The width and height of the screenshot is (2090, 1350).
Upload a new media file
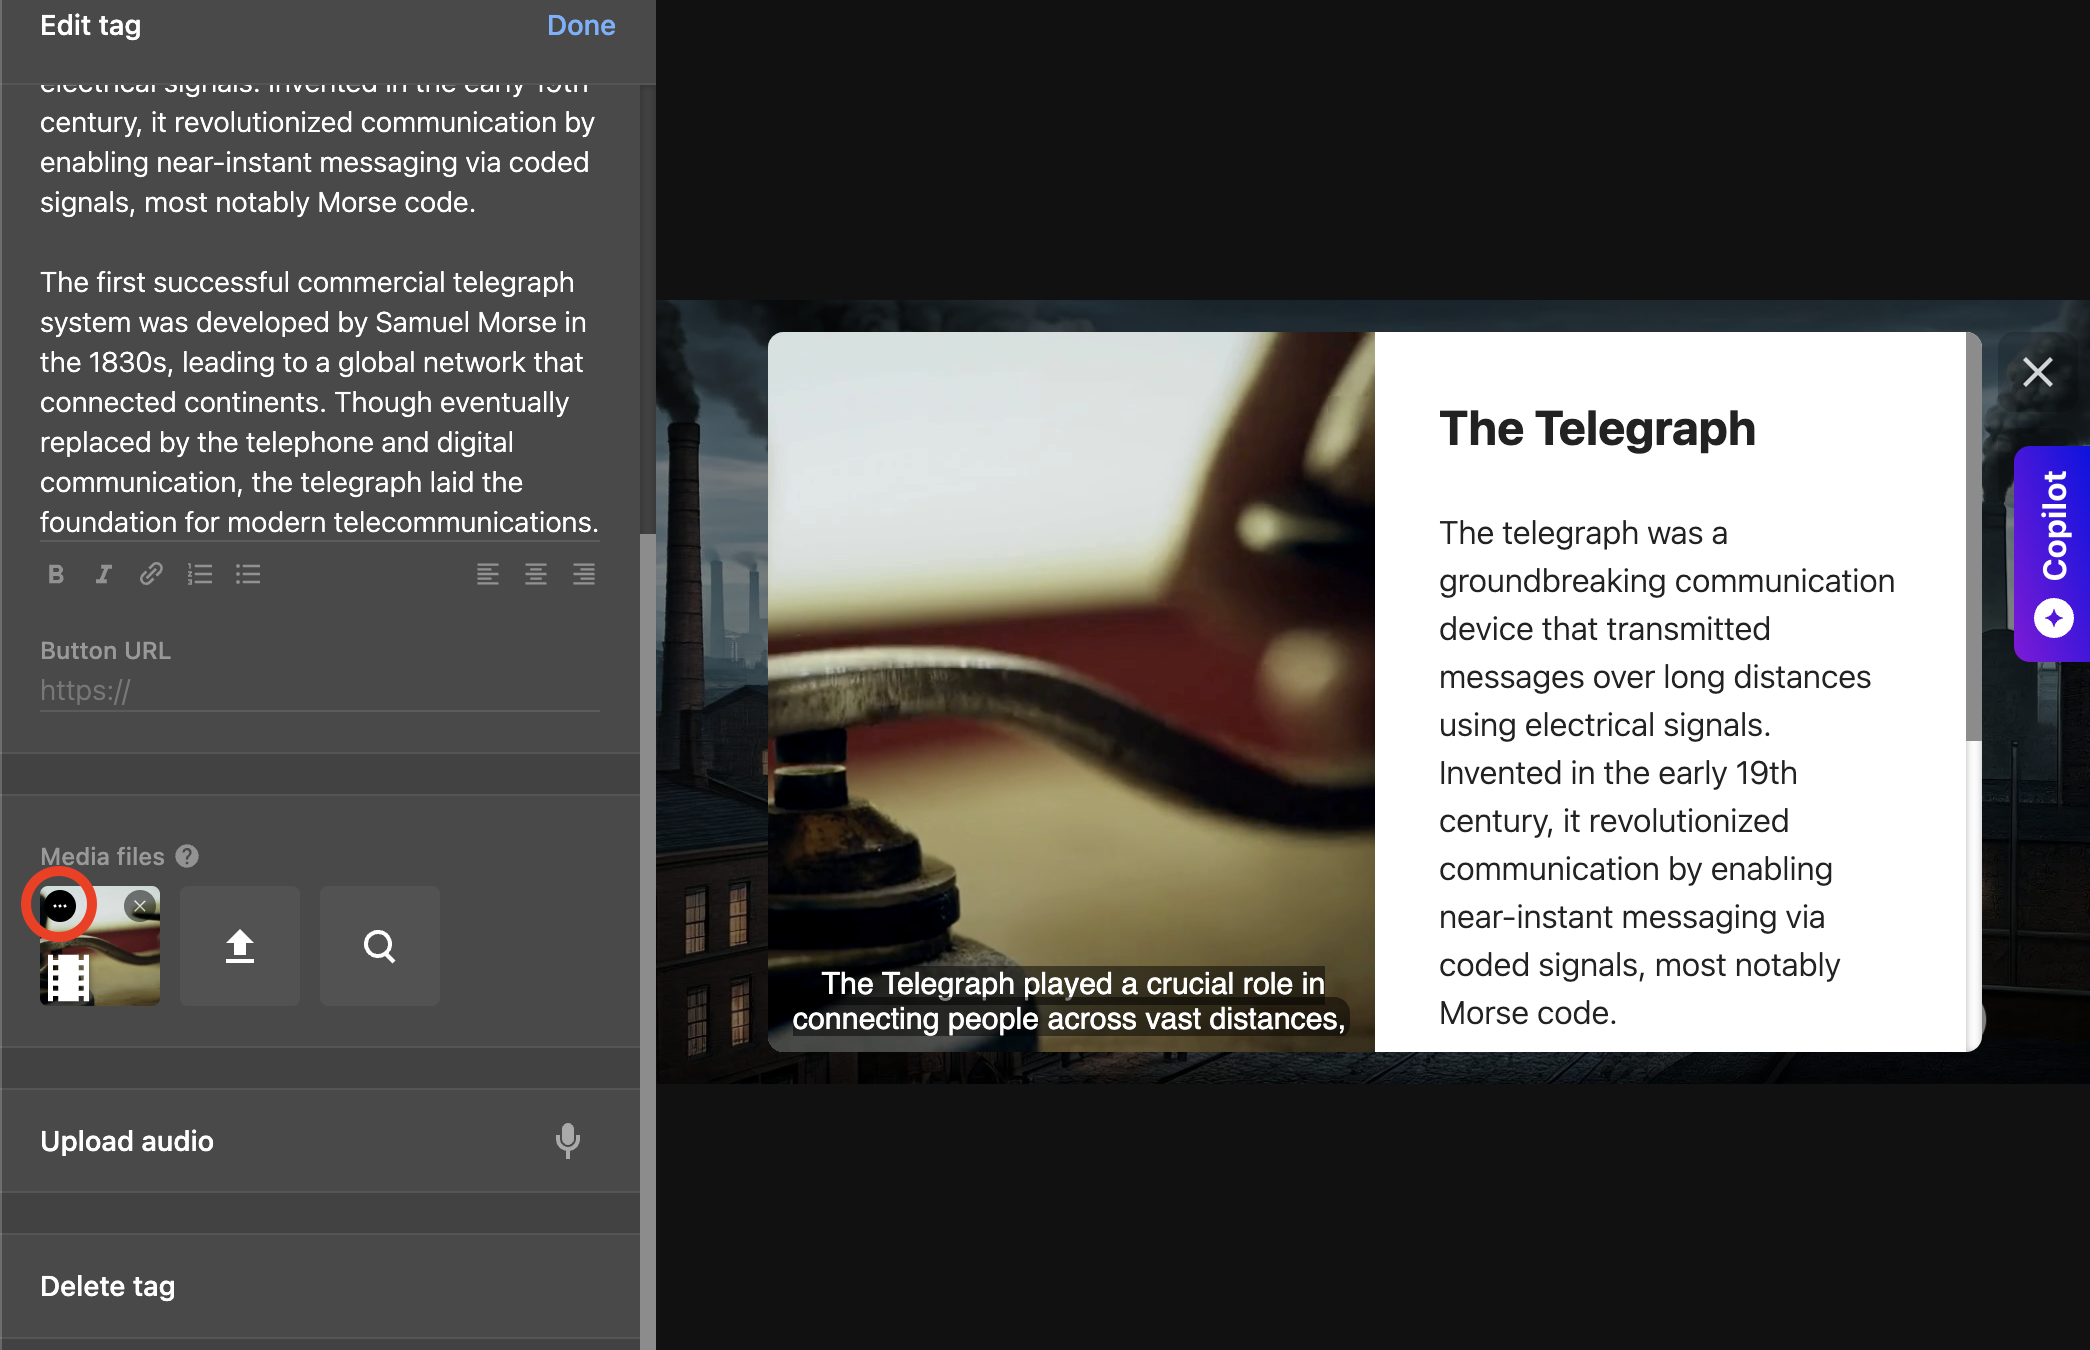240,946
